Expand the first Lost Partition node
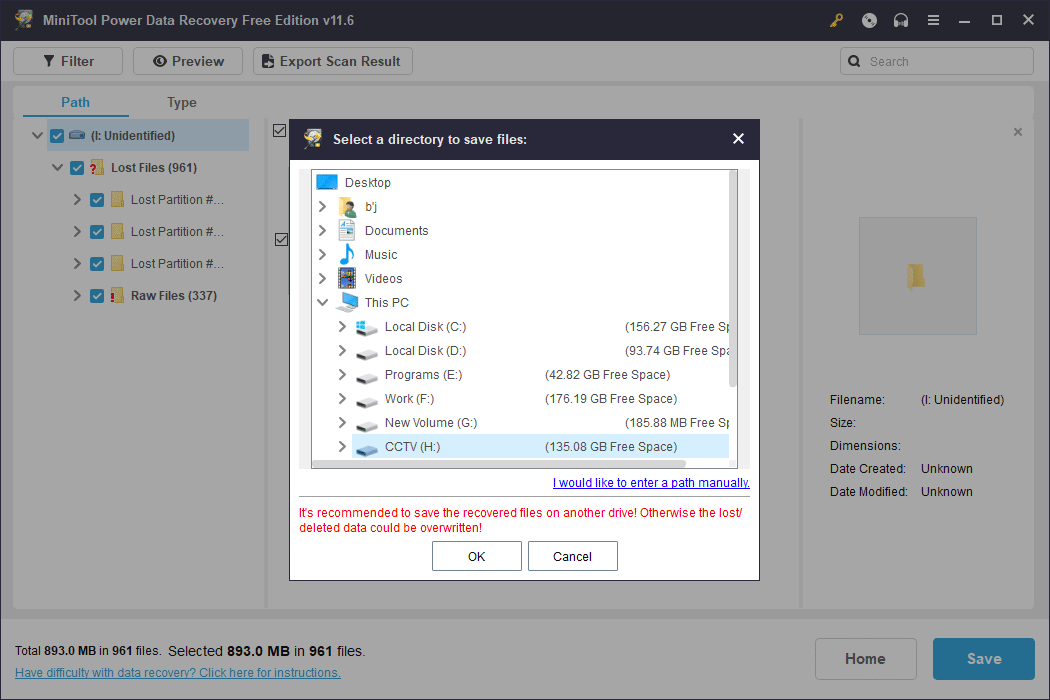 (77, 200)
